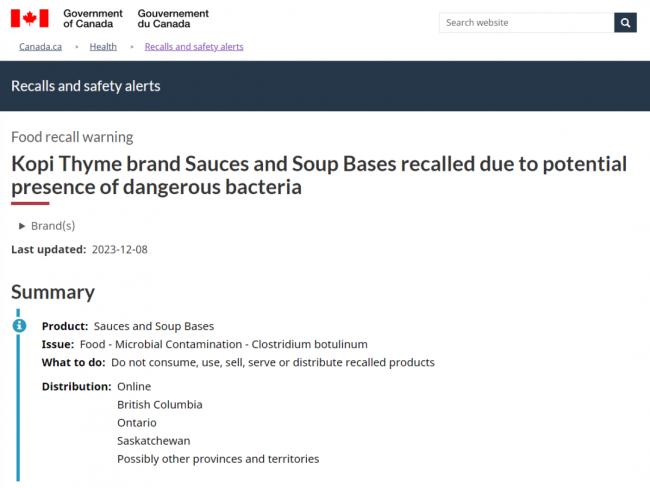
Task: Click the Canadian flag logo
Action: coord(29,19)
